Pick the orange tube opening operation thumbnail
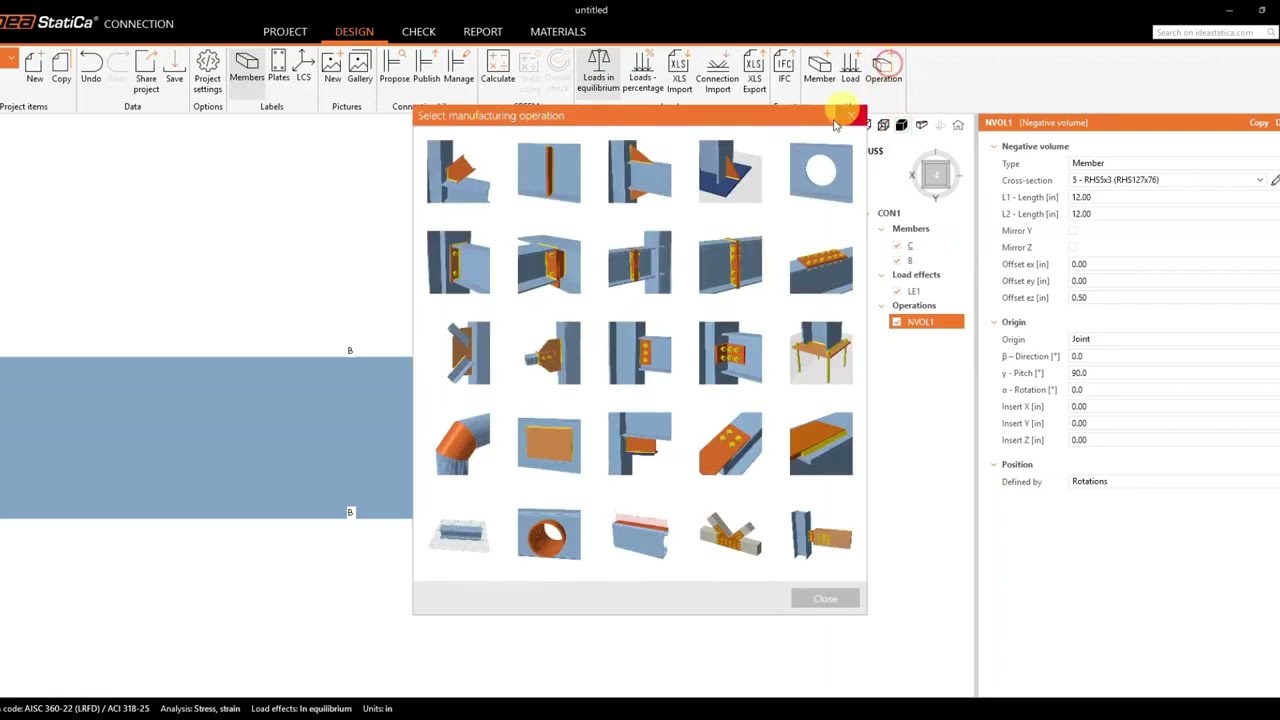 [x=549, y=534]
